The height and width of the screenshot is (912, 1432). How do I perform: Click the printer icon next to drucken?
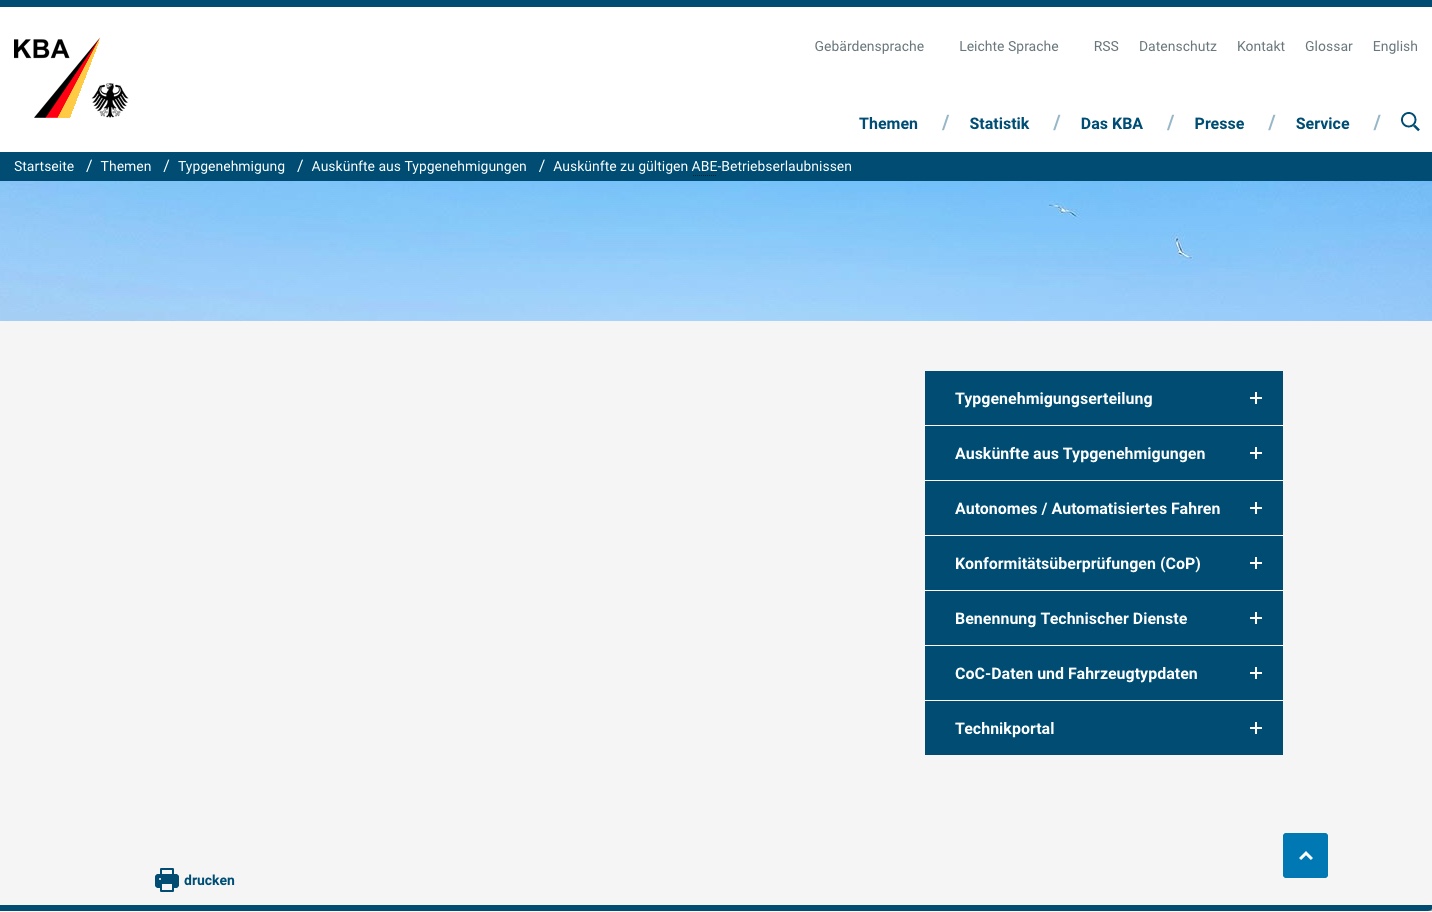coord(166,880)
